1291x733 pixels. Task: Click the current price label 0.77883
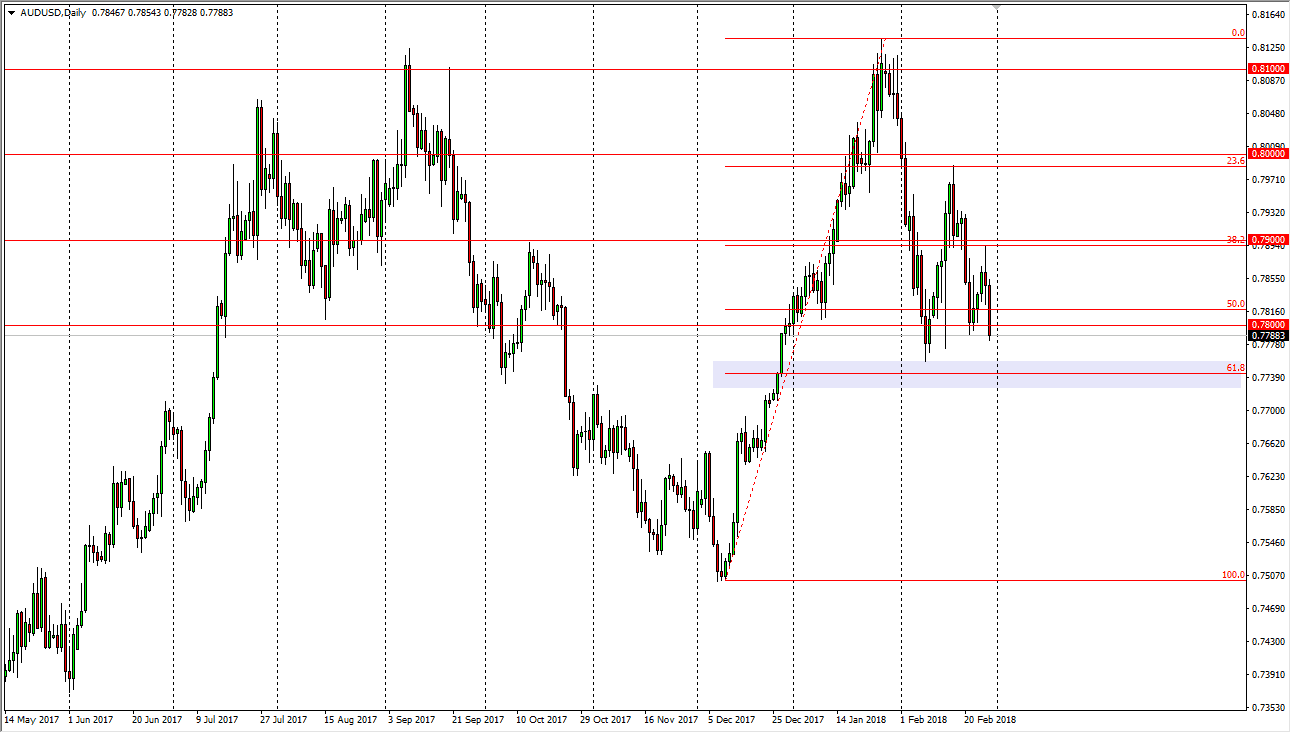(1268, 336)
